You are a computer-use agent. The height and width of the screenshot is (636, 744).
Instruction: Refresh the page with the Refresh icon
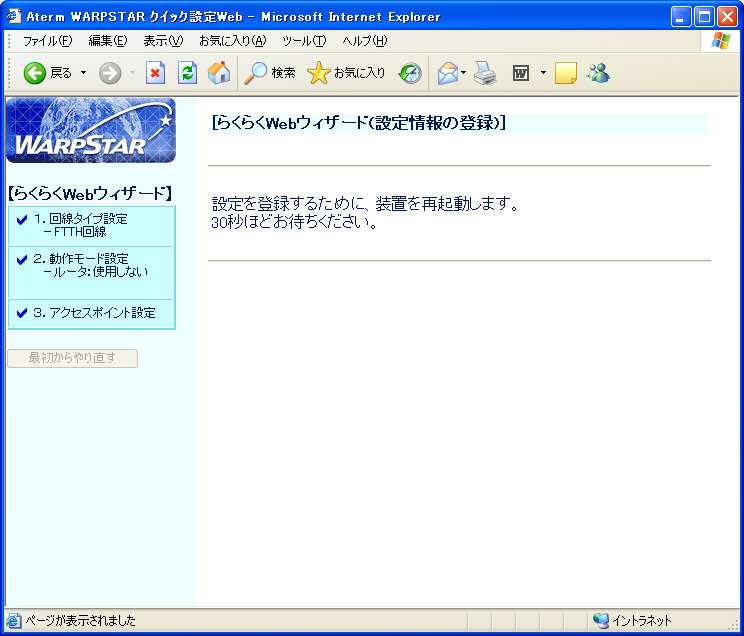point(187,73)
